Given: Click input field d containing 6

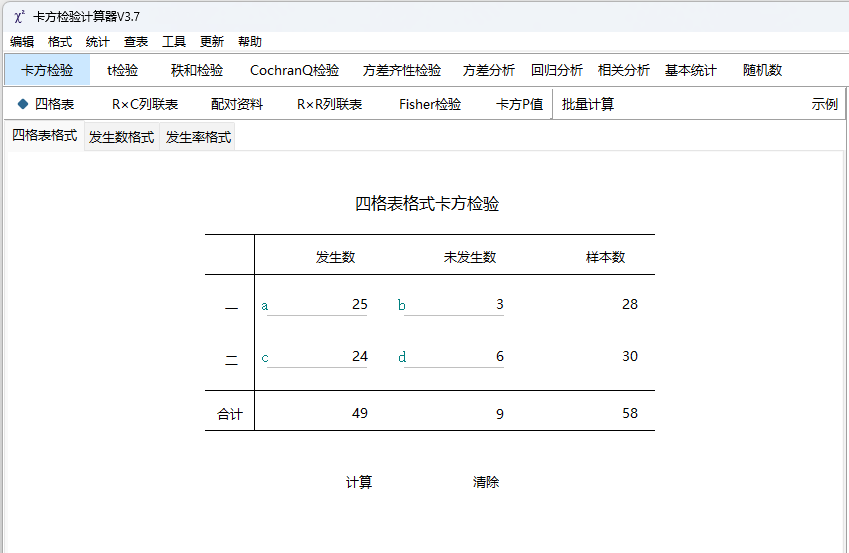Looking at the screenshot, I should (x=454, y=356).
